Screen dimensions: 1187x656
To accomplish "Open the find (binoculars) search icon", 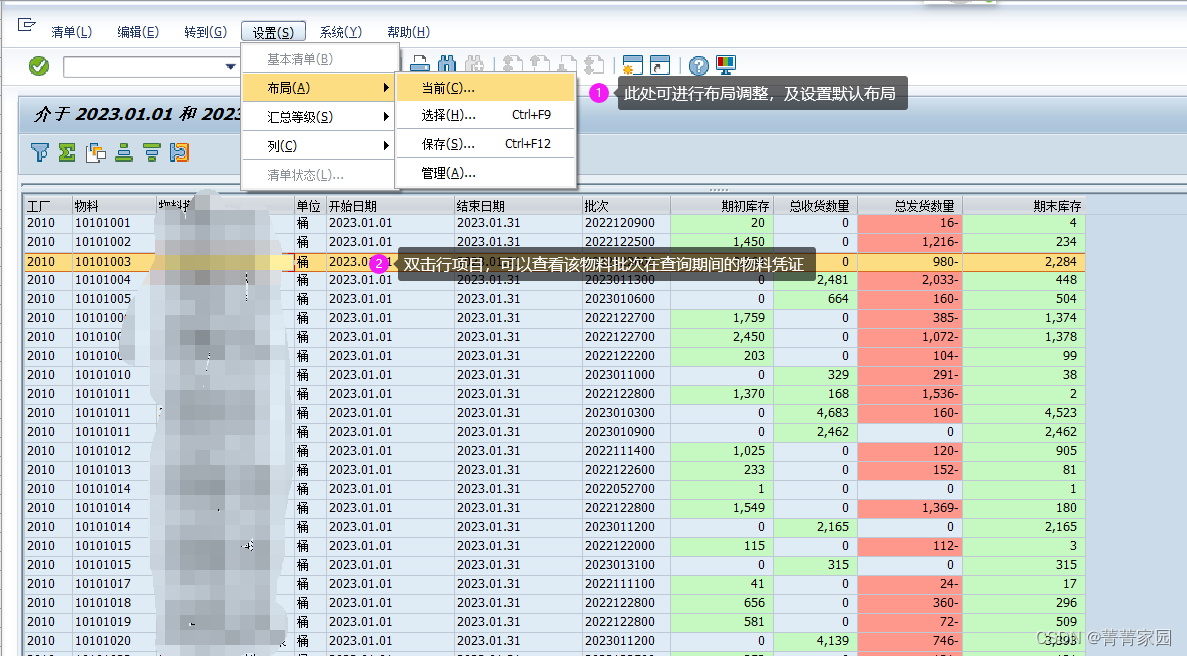I will [x=446, y=65].
